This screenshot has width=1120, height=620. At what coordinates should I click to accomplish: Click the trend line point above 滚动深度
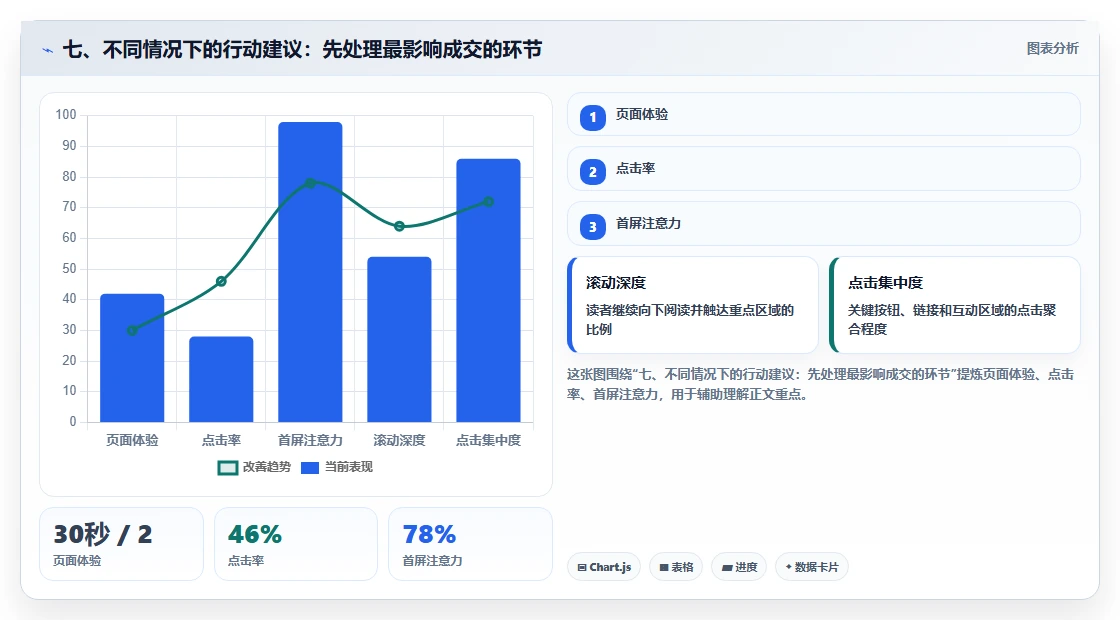tap(399, 226)
